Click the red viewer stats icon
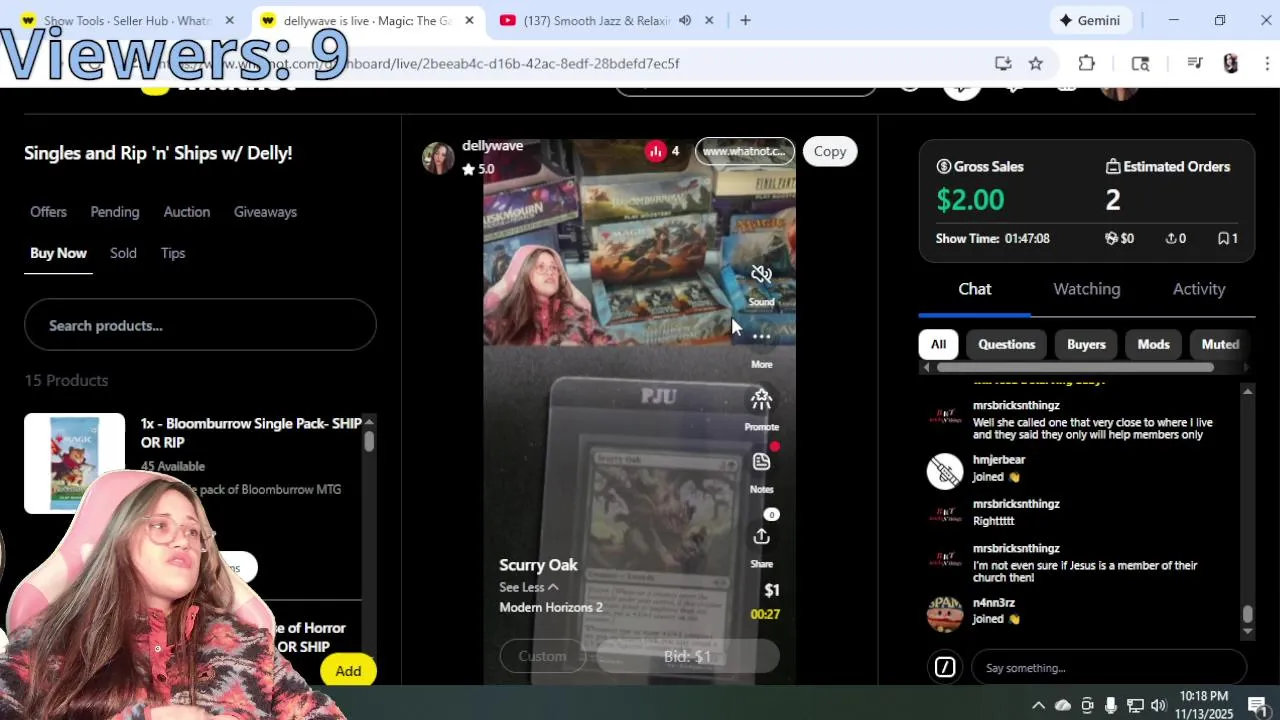Image resolution: width=1280 pixels, height=720 pixels. coord(656,151)
